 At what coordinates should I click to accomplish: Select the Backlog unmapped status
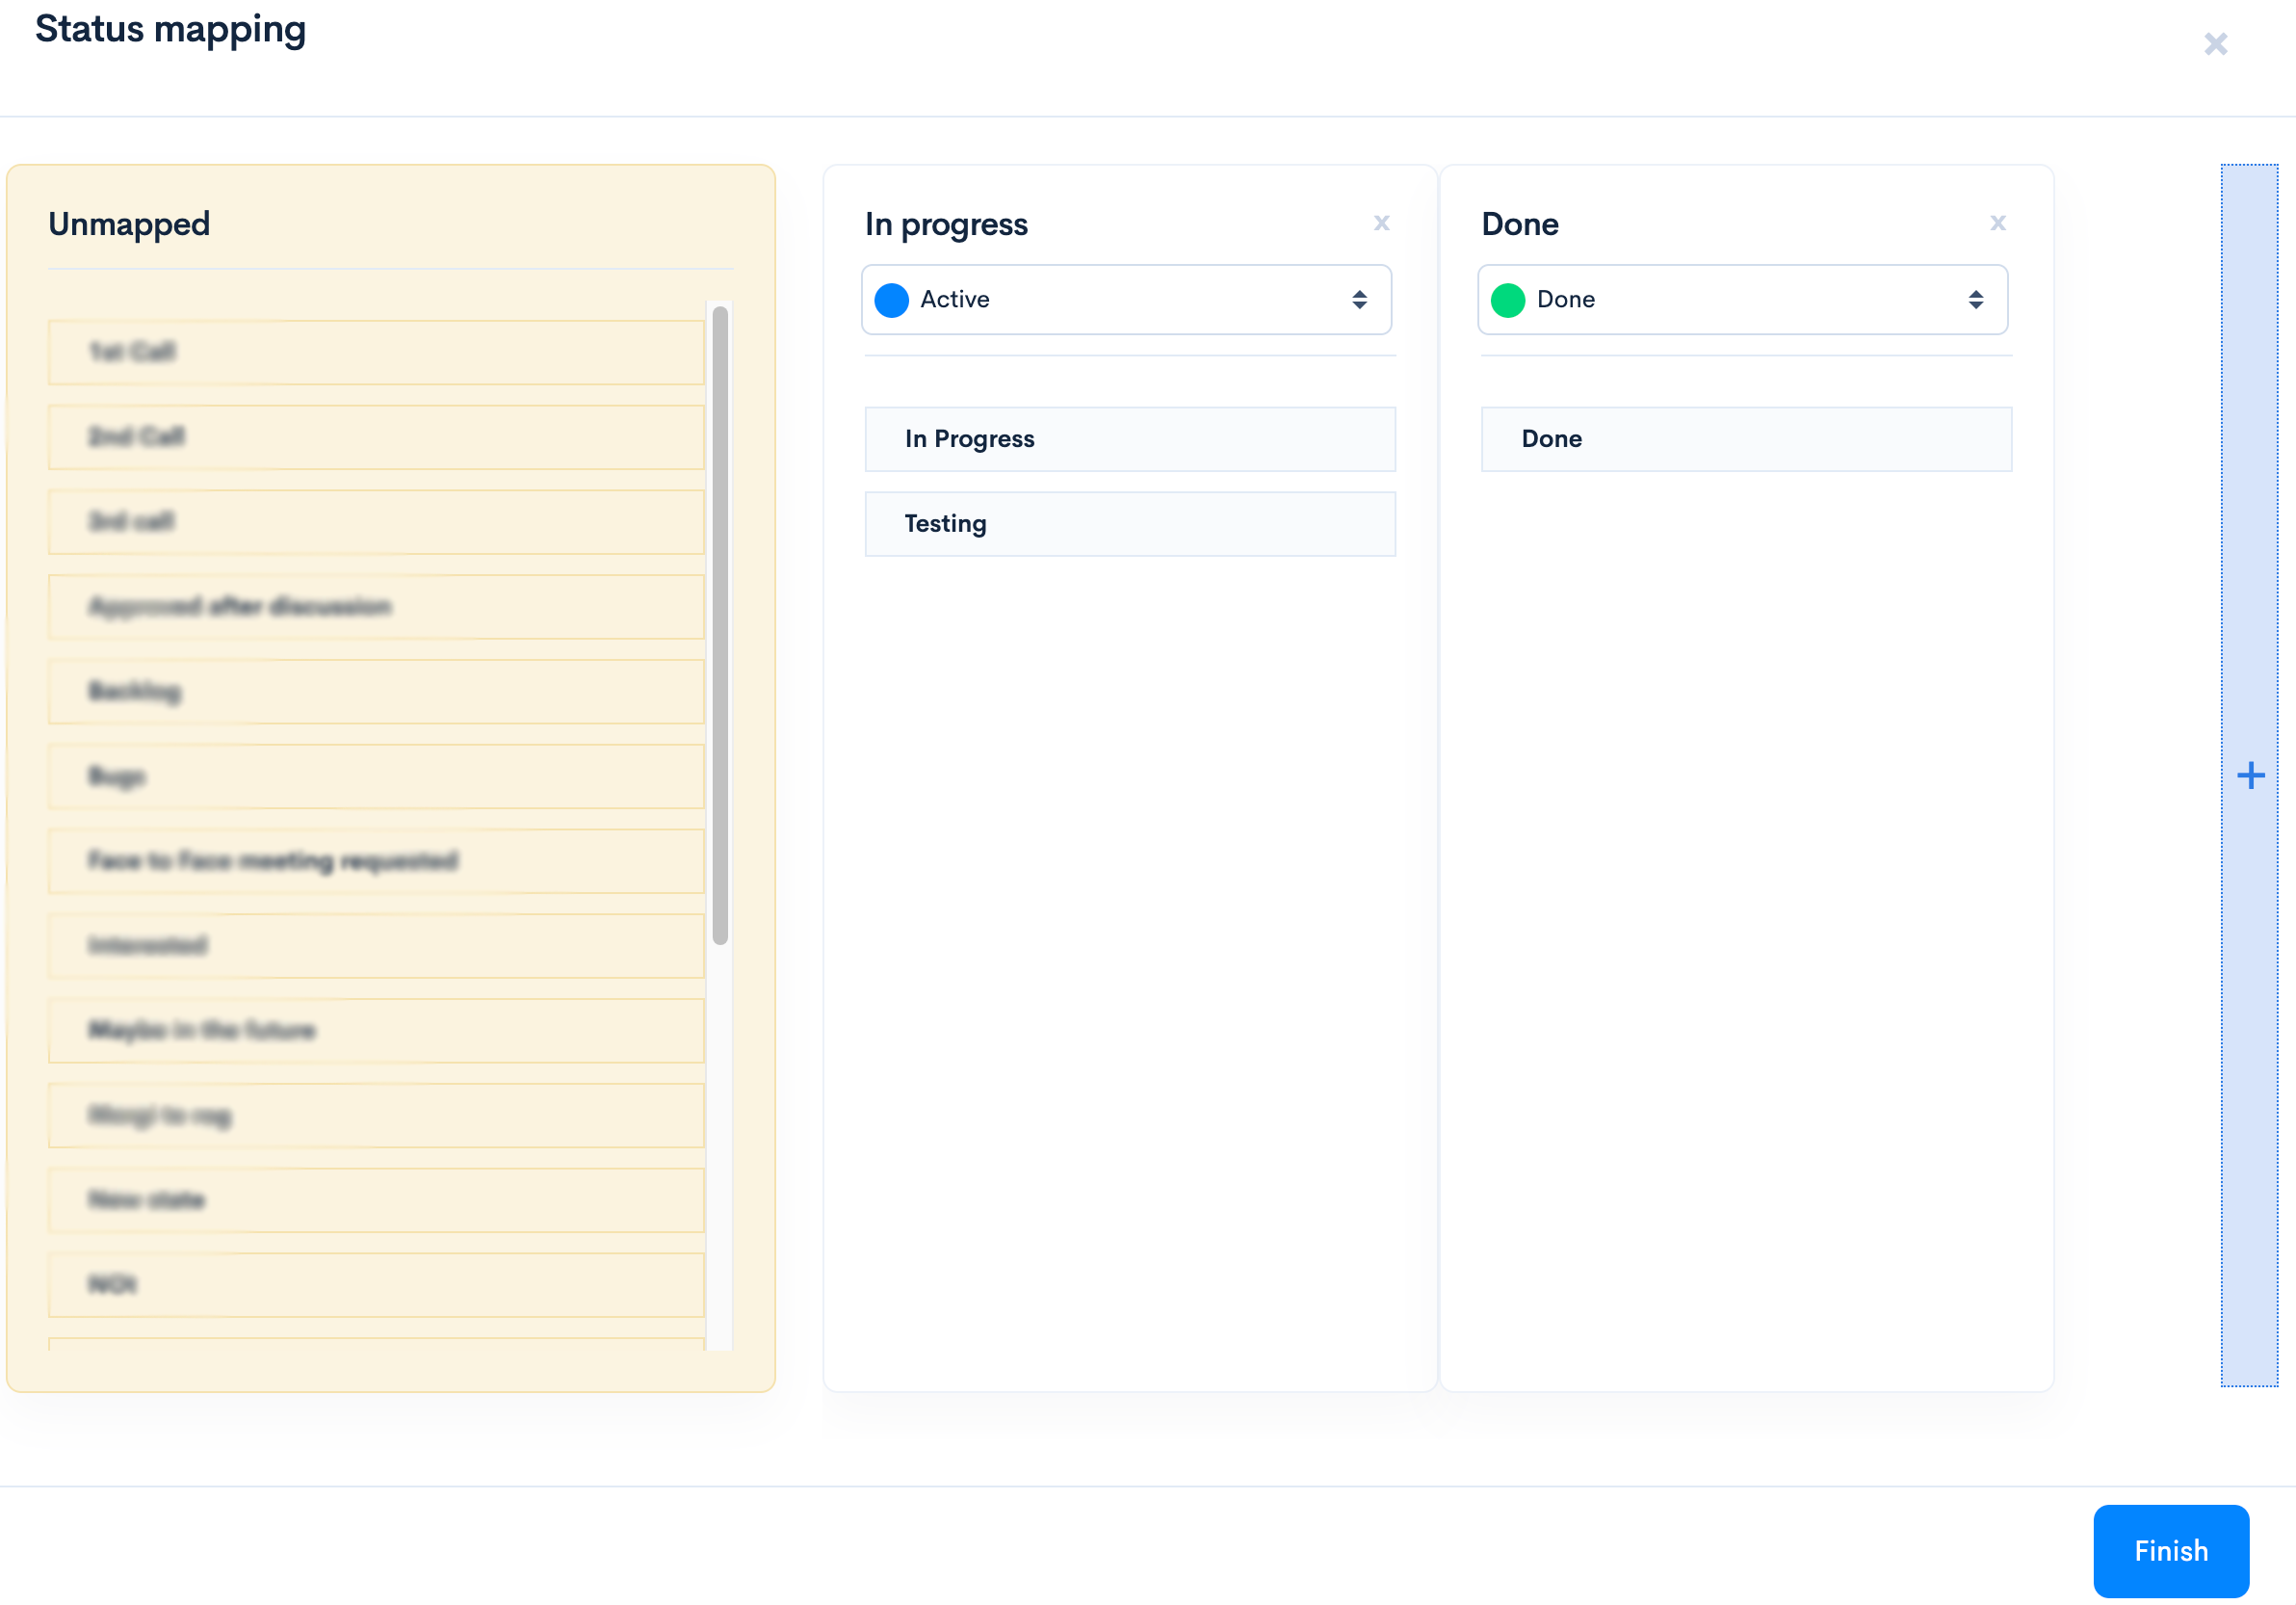[x=375, y=691]
